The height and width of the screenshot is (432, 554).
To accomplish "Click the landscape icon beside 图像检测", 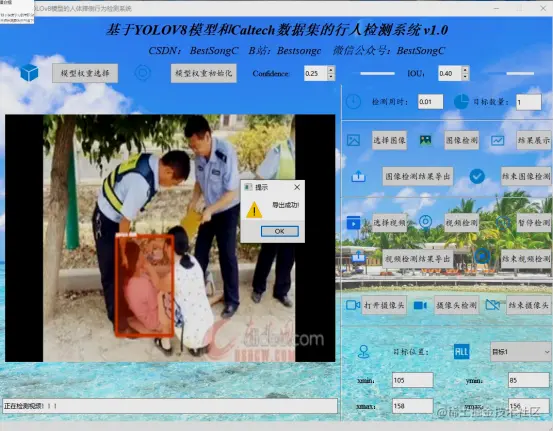I will [x=425, y=140].
